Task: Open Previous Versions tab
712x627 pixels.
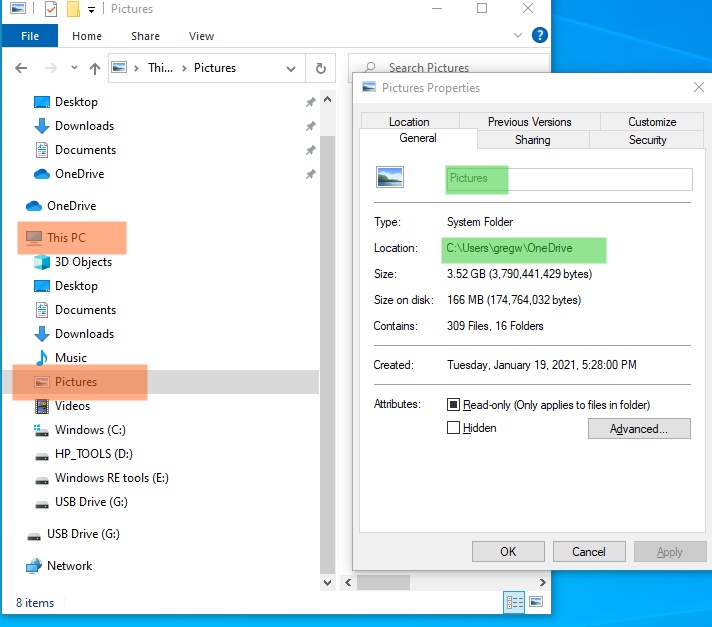Action: (x=529, y=122)
